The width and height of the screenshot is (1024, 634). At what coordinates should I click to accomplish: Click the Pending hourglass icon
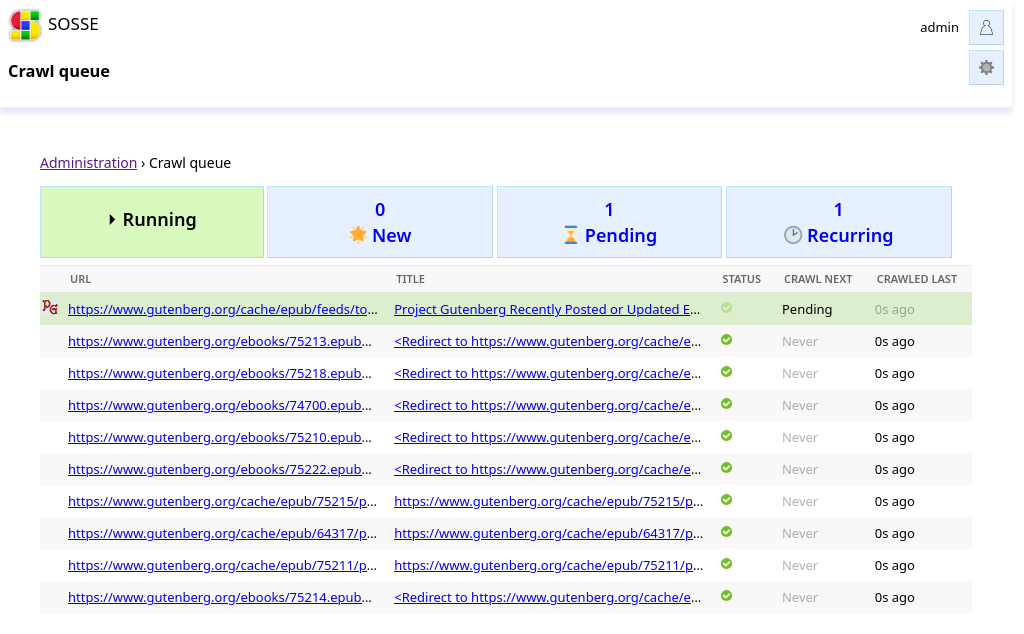point(571,235)
